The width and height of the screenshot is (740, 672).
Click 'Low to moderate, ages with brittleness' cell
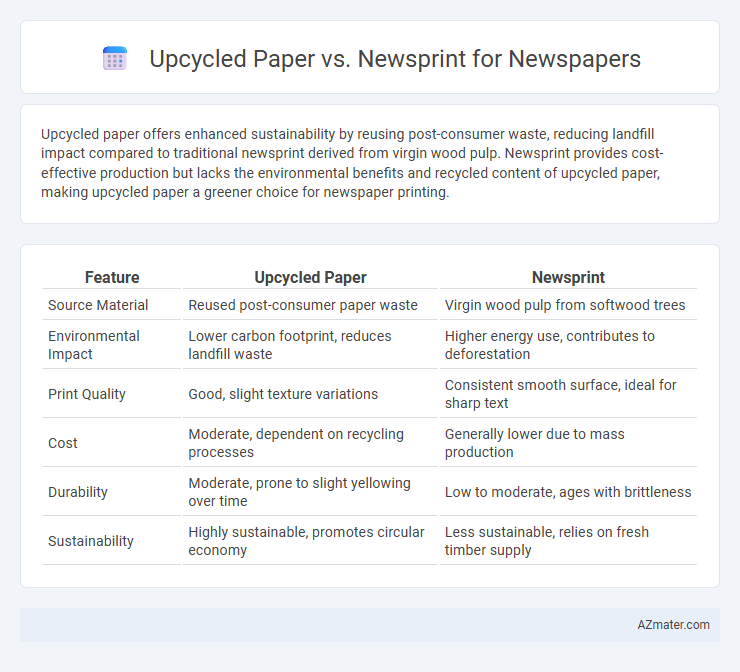click(568, 492)
